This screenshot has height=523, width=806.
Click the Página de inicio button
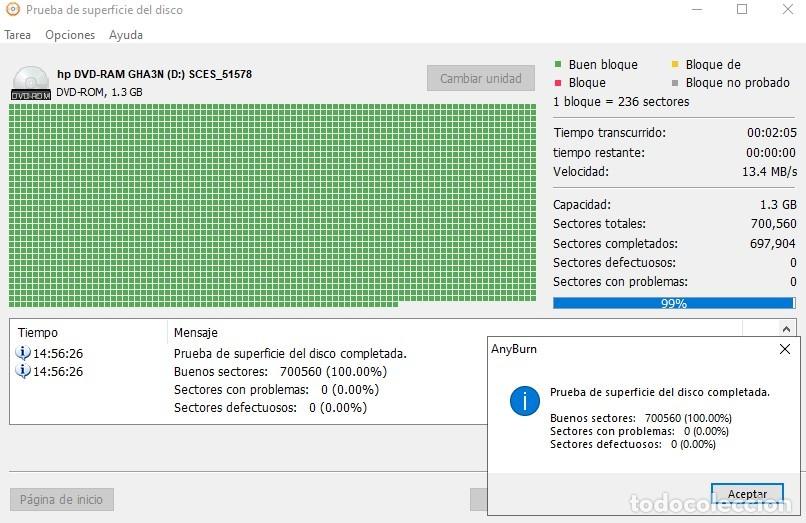(x=62, y=499)
